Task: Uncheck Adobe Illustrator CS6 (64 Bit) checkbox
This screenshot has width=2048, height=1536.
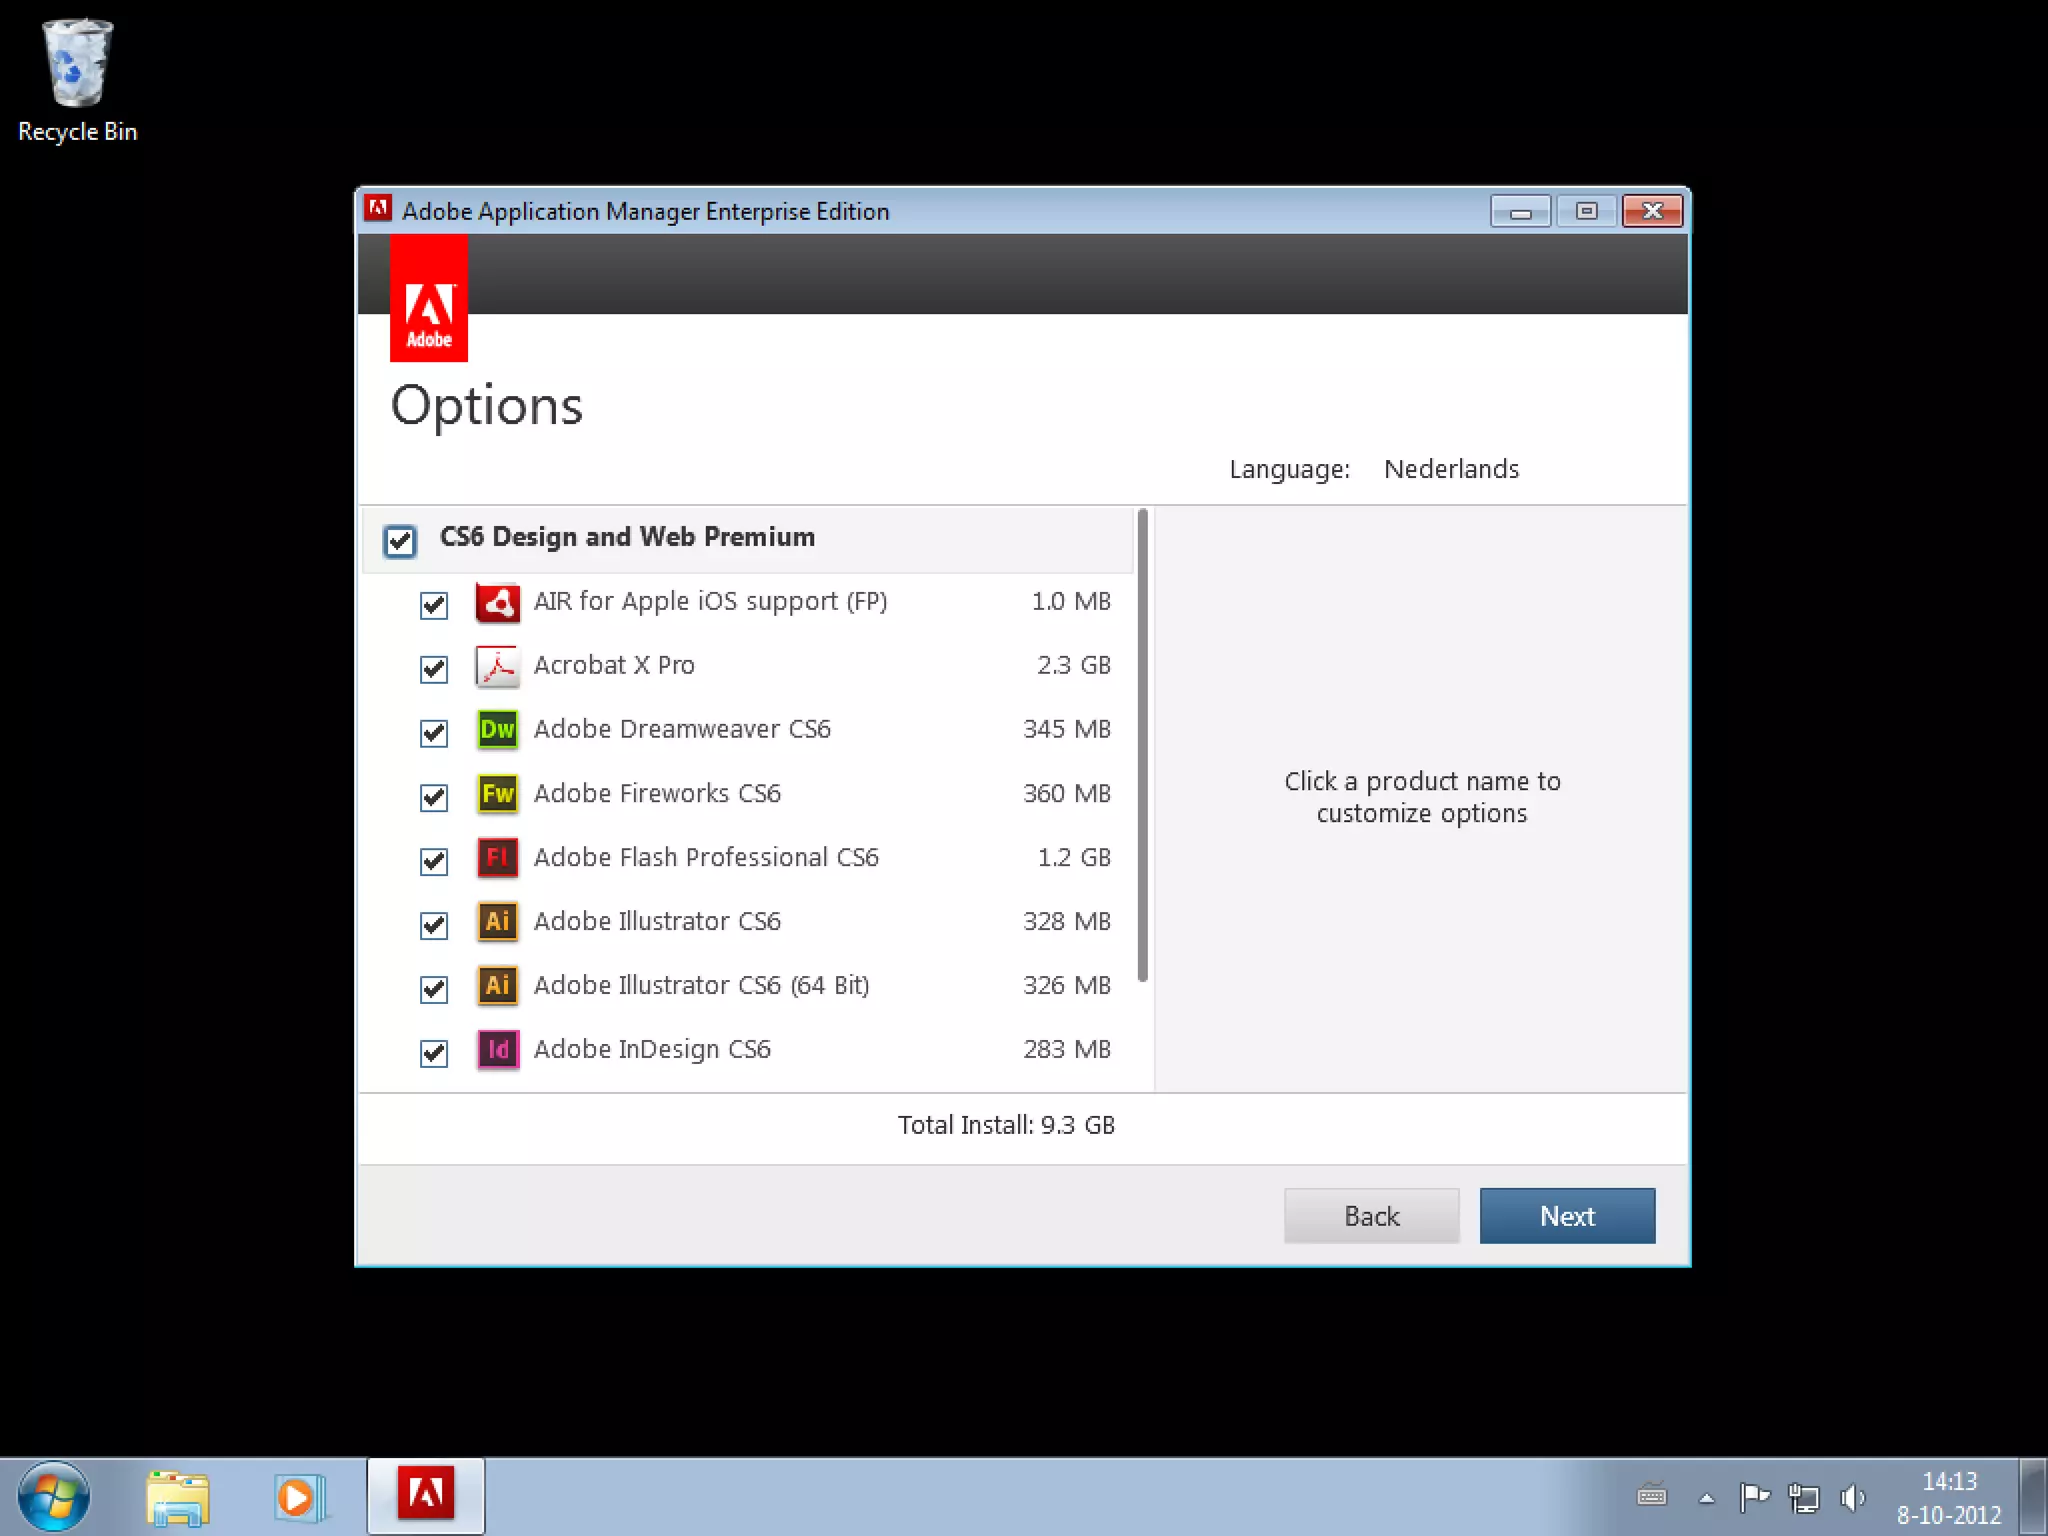Action: pos(434,989)
